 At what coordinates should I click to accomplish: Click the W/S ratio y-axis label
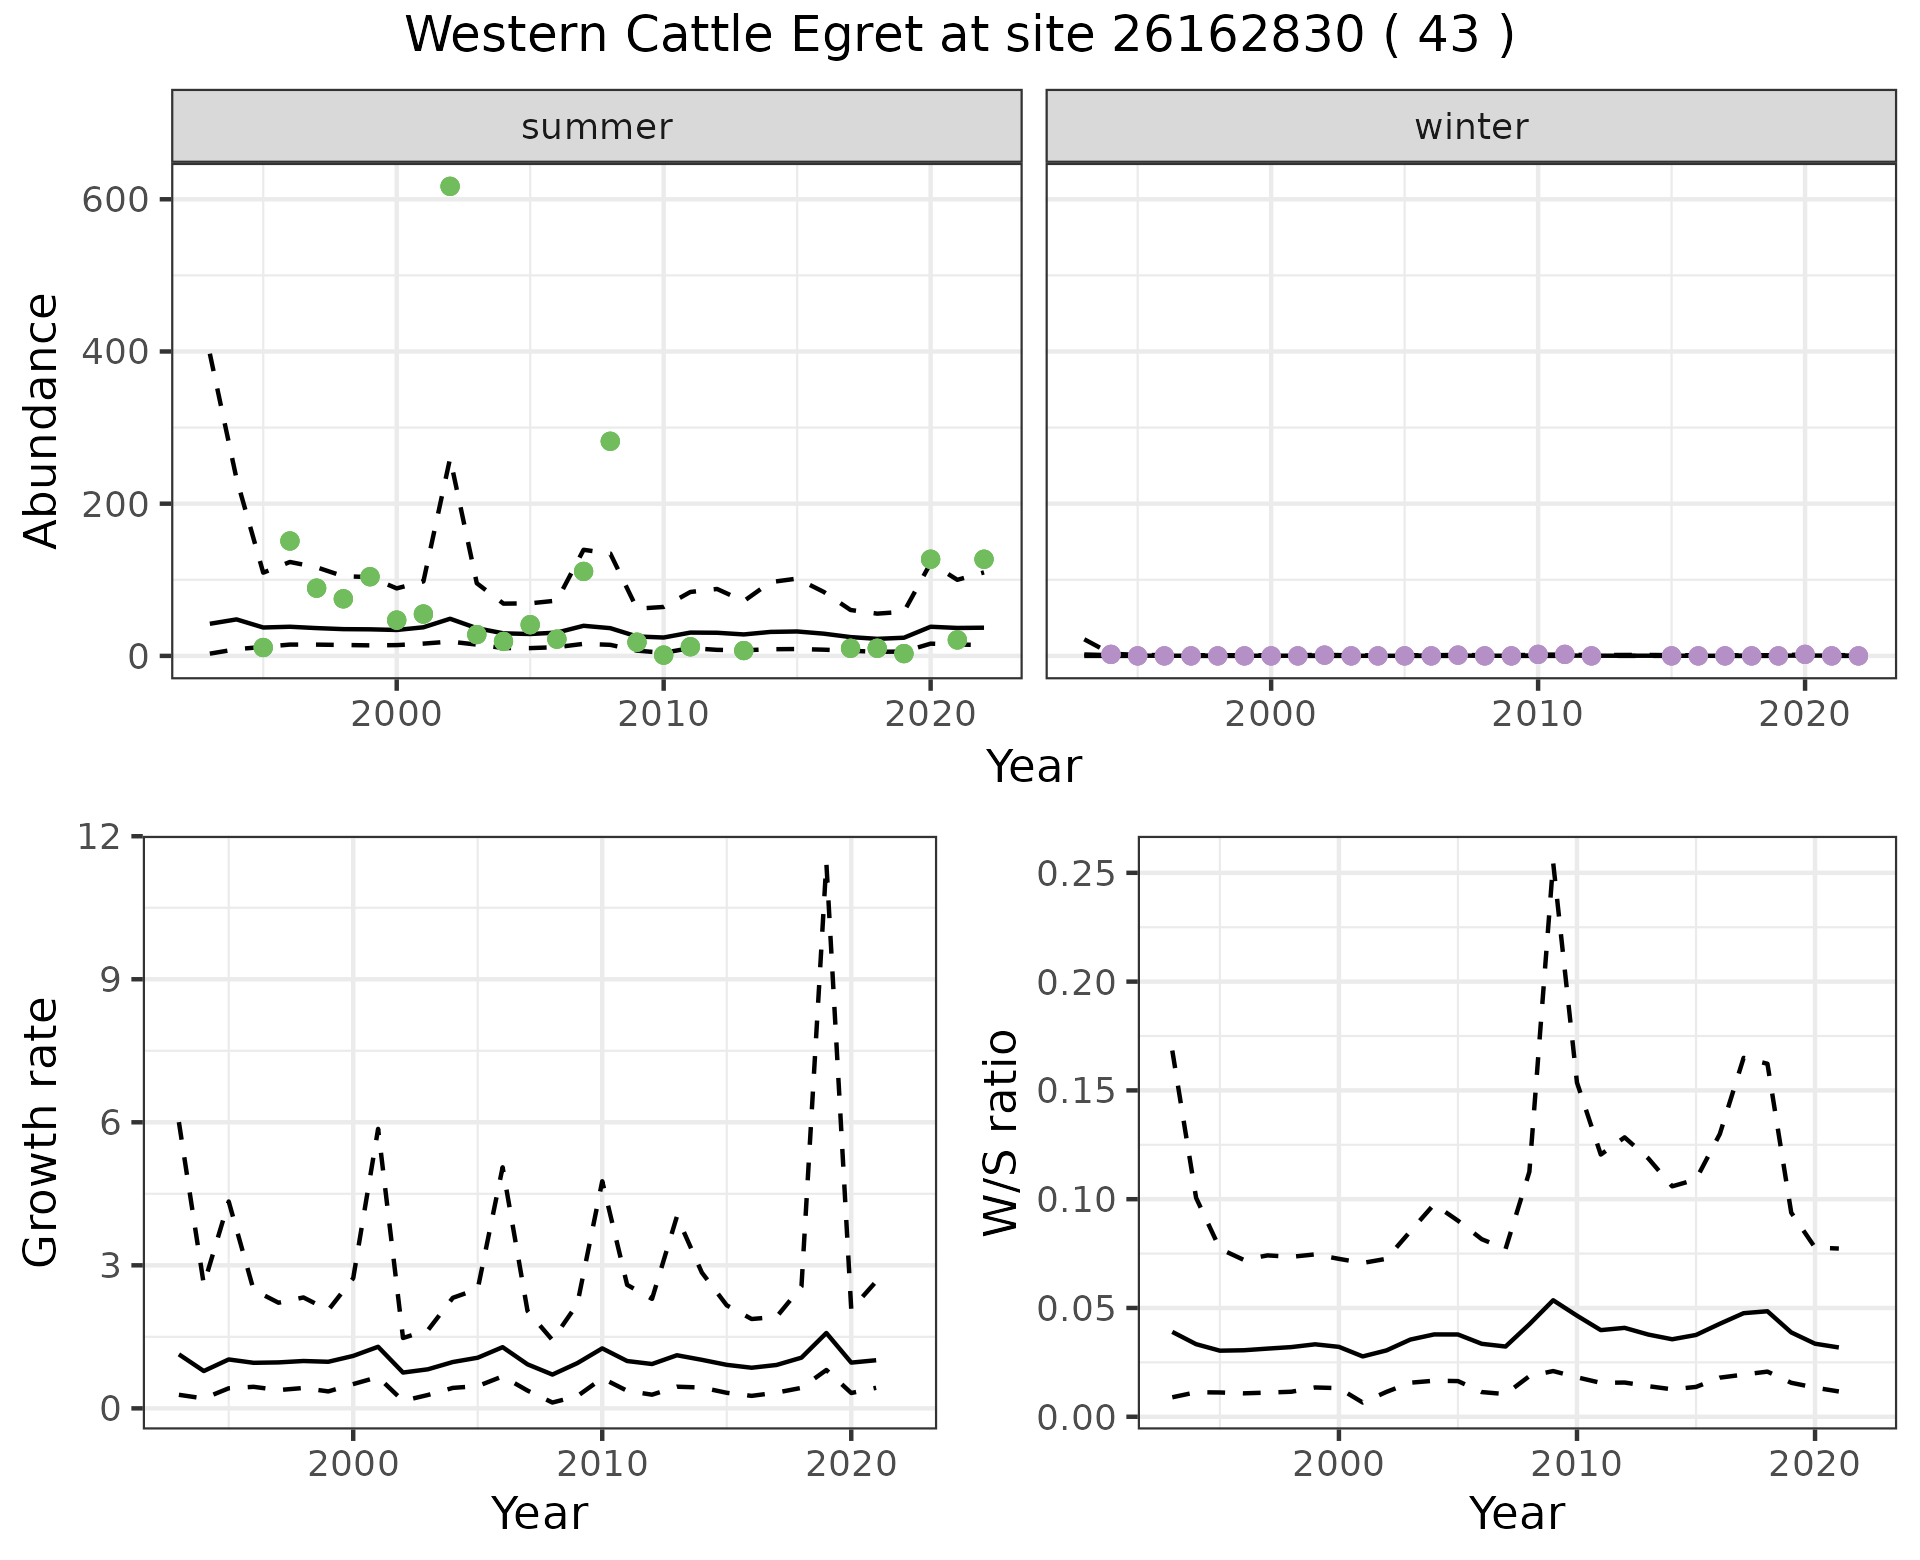[1000, 1132]
